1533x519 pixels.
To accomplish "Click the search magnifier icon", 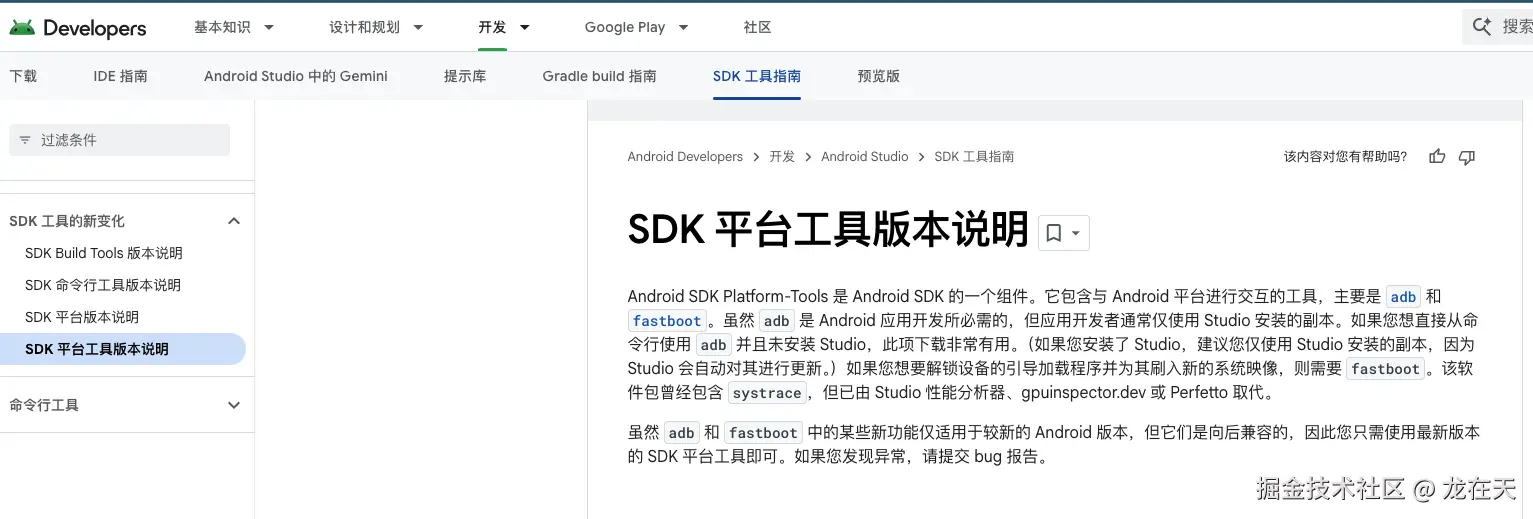I will click(x=1482, y=27).
